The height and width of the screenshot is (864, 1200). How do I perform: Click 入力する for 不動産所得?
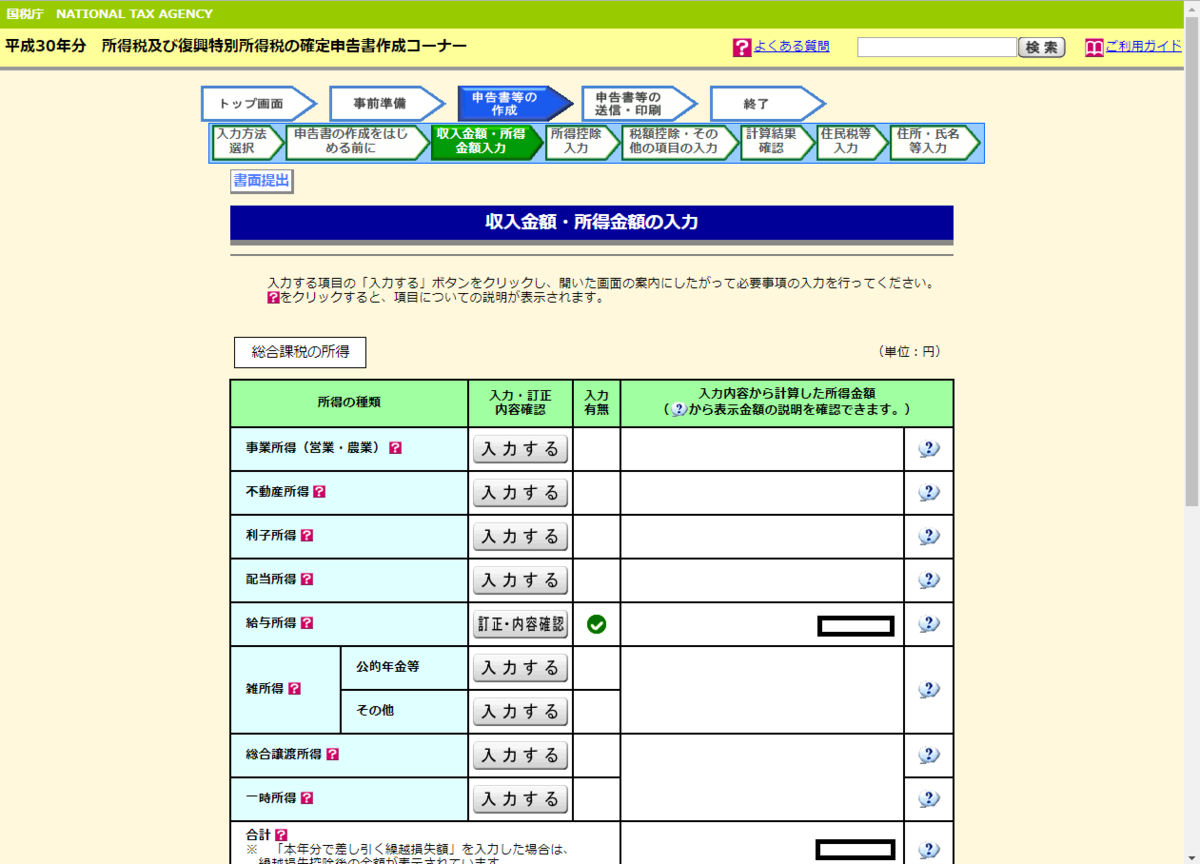pyautogui.click(x=520, y=493)
